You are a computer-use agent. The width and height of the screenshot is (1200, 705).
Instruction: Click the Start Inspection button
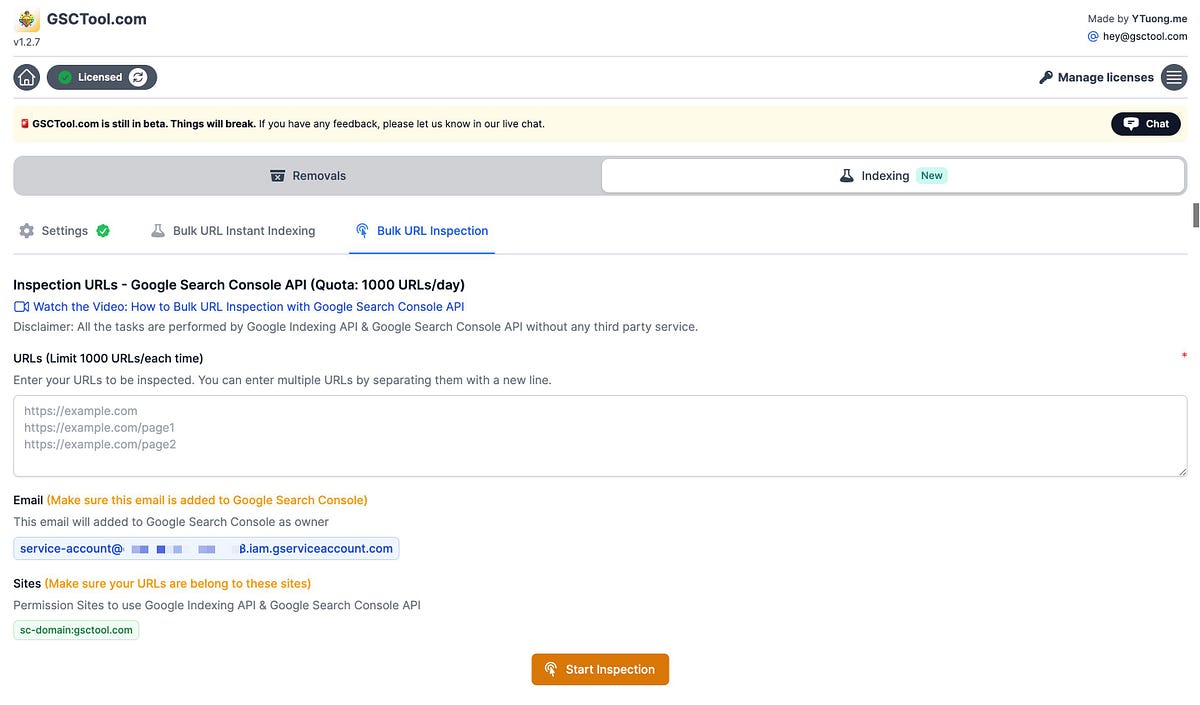[600, 669]
